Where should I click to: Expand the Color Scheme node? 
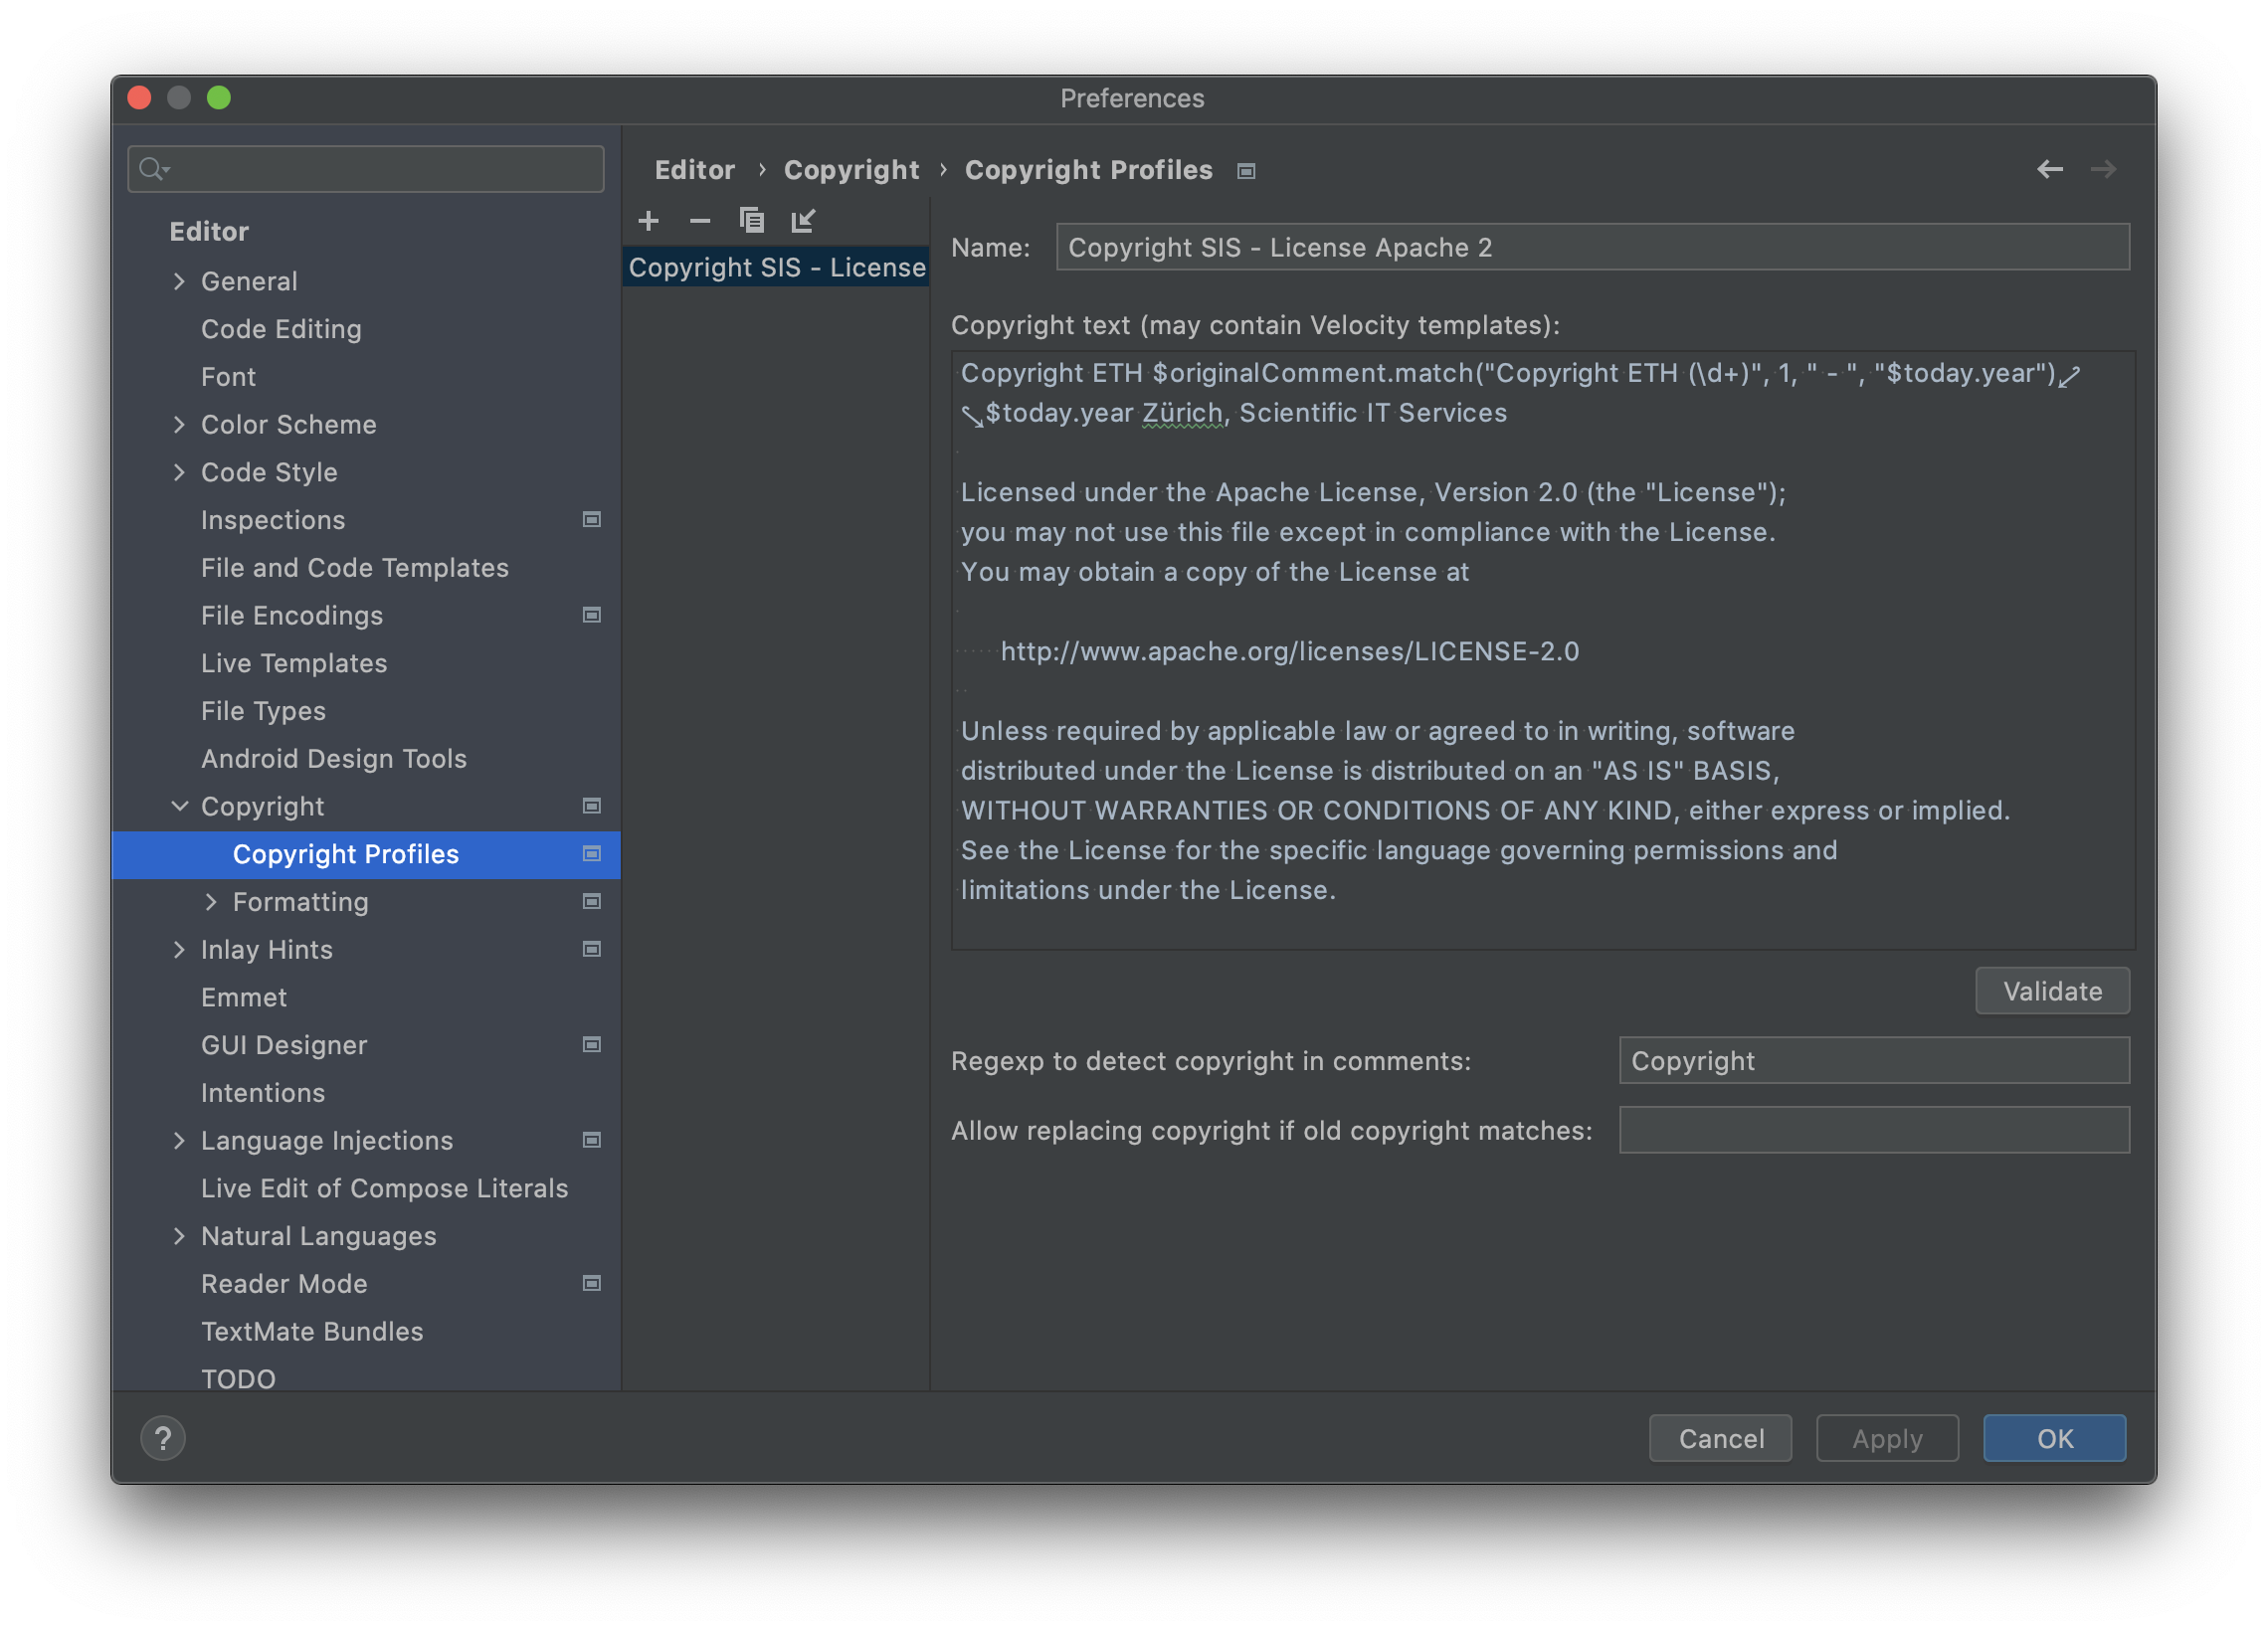tap(179, 424)
